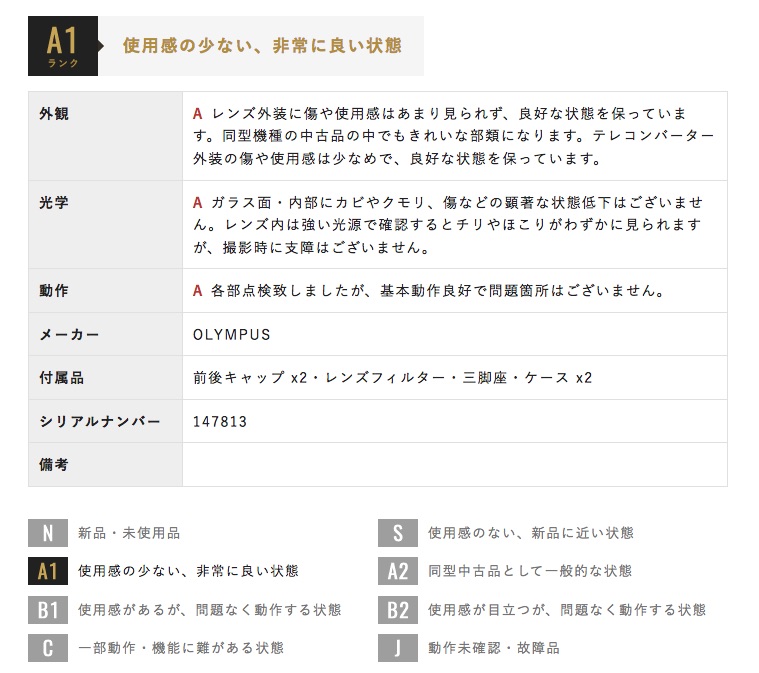The height and width of the screenshot is (673, 759).
Task: Click the 付属品 accessories list text
Action: coord(393,378)
